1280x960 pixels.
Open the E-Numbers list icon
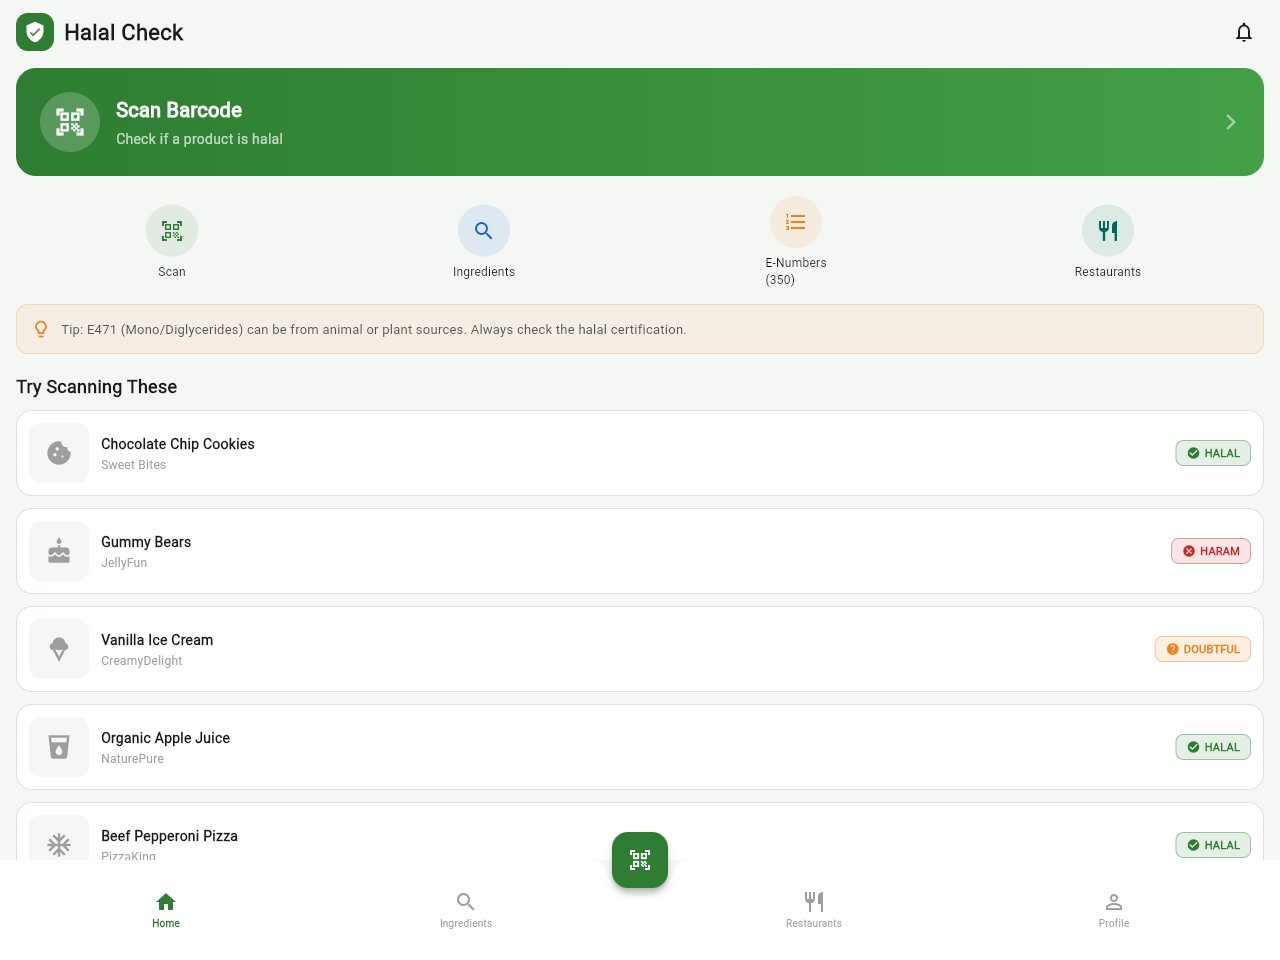(796, 222)
